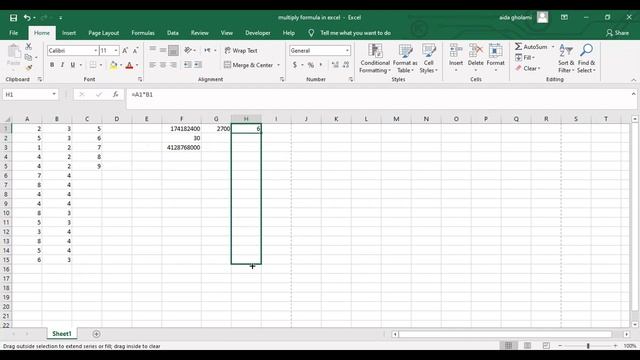
Task: Select cell F3 containing 4128768000
Action: click(x=182, y=147)
